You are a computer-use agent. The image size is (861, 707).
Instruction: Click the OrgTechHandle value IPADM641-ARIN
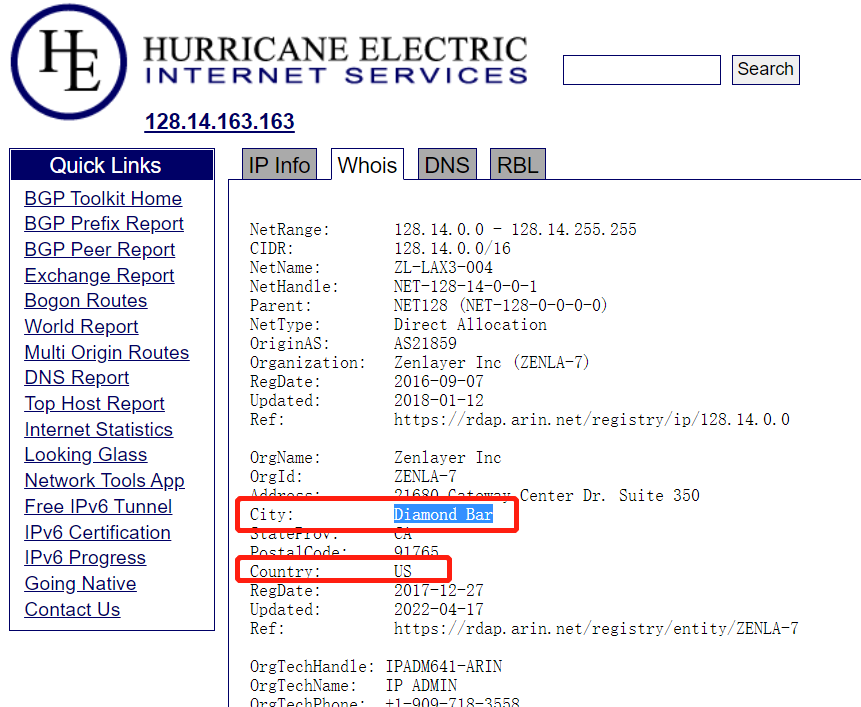pyautogui.click(x=444, y=666)
